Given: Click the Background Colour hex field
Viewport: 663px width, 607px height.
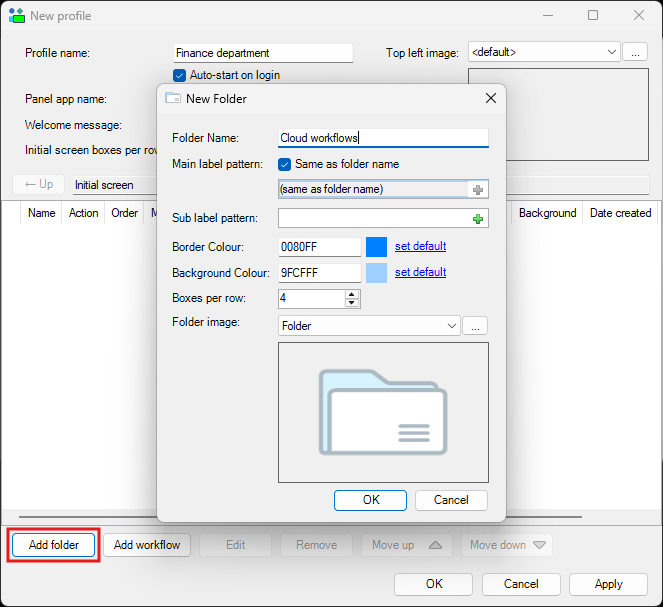Looking at the screenshot, I should [x=319, y=273].
